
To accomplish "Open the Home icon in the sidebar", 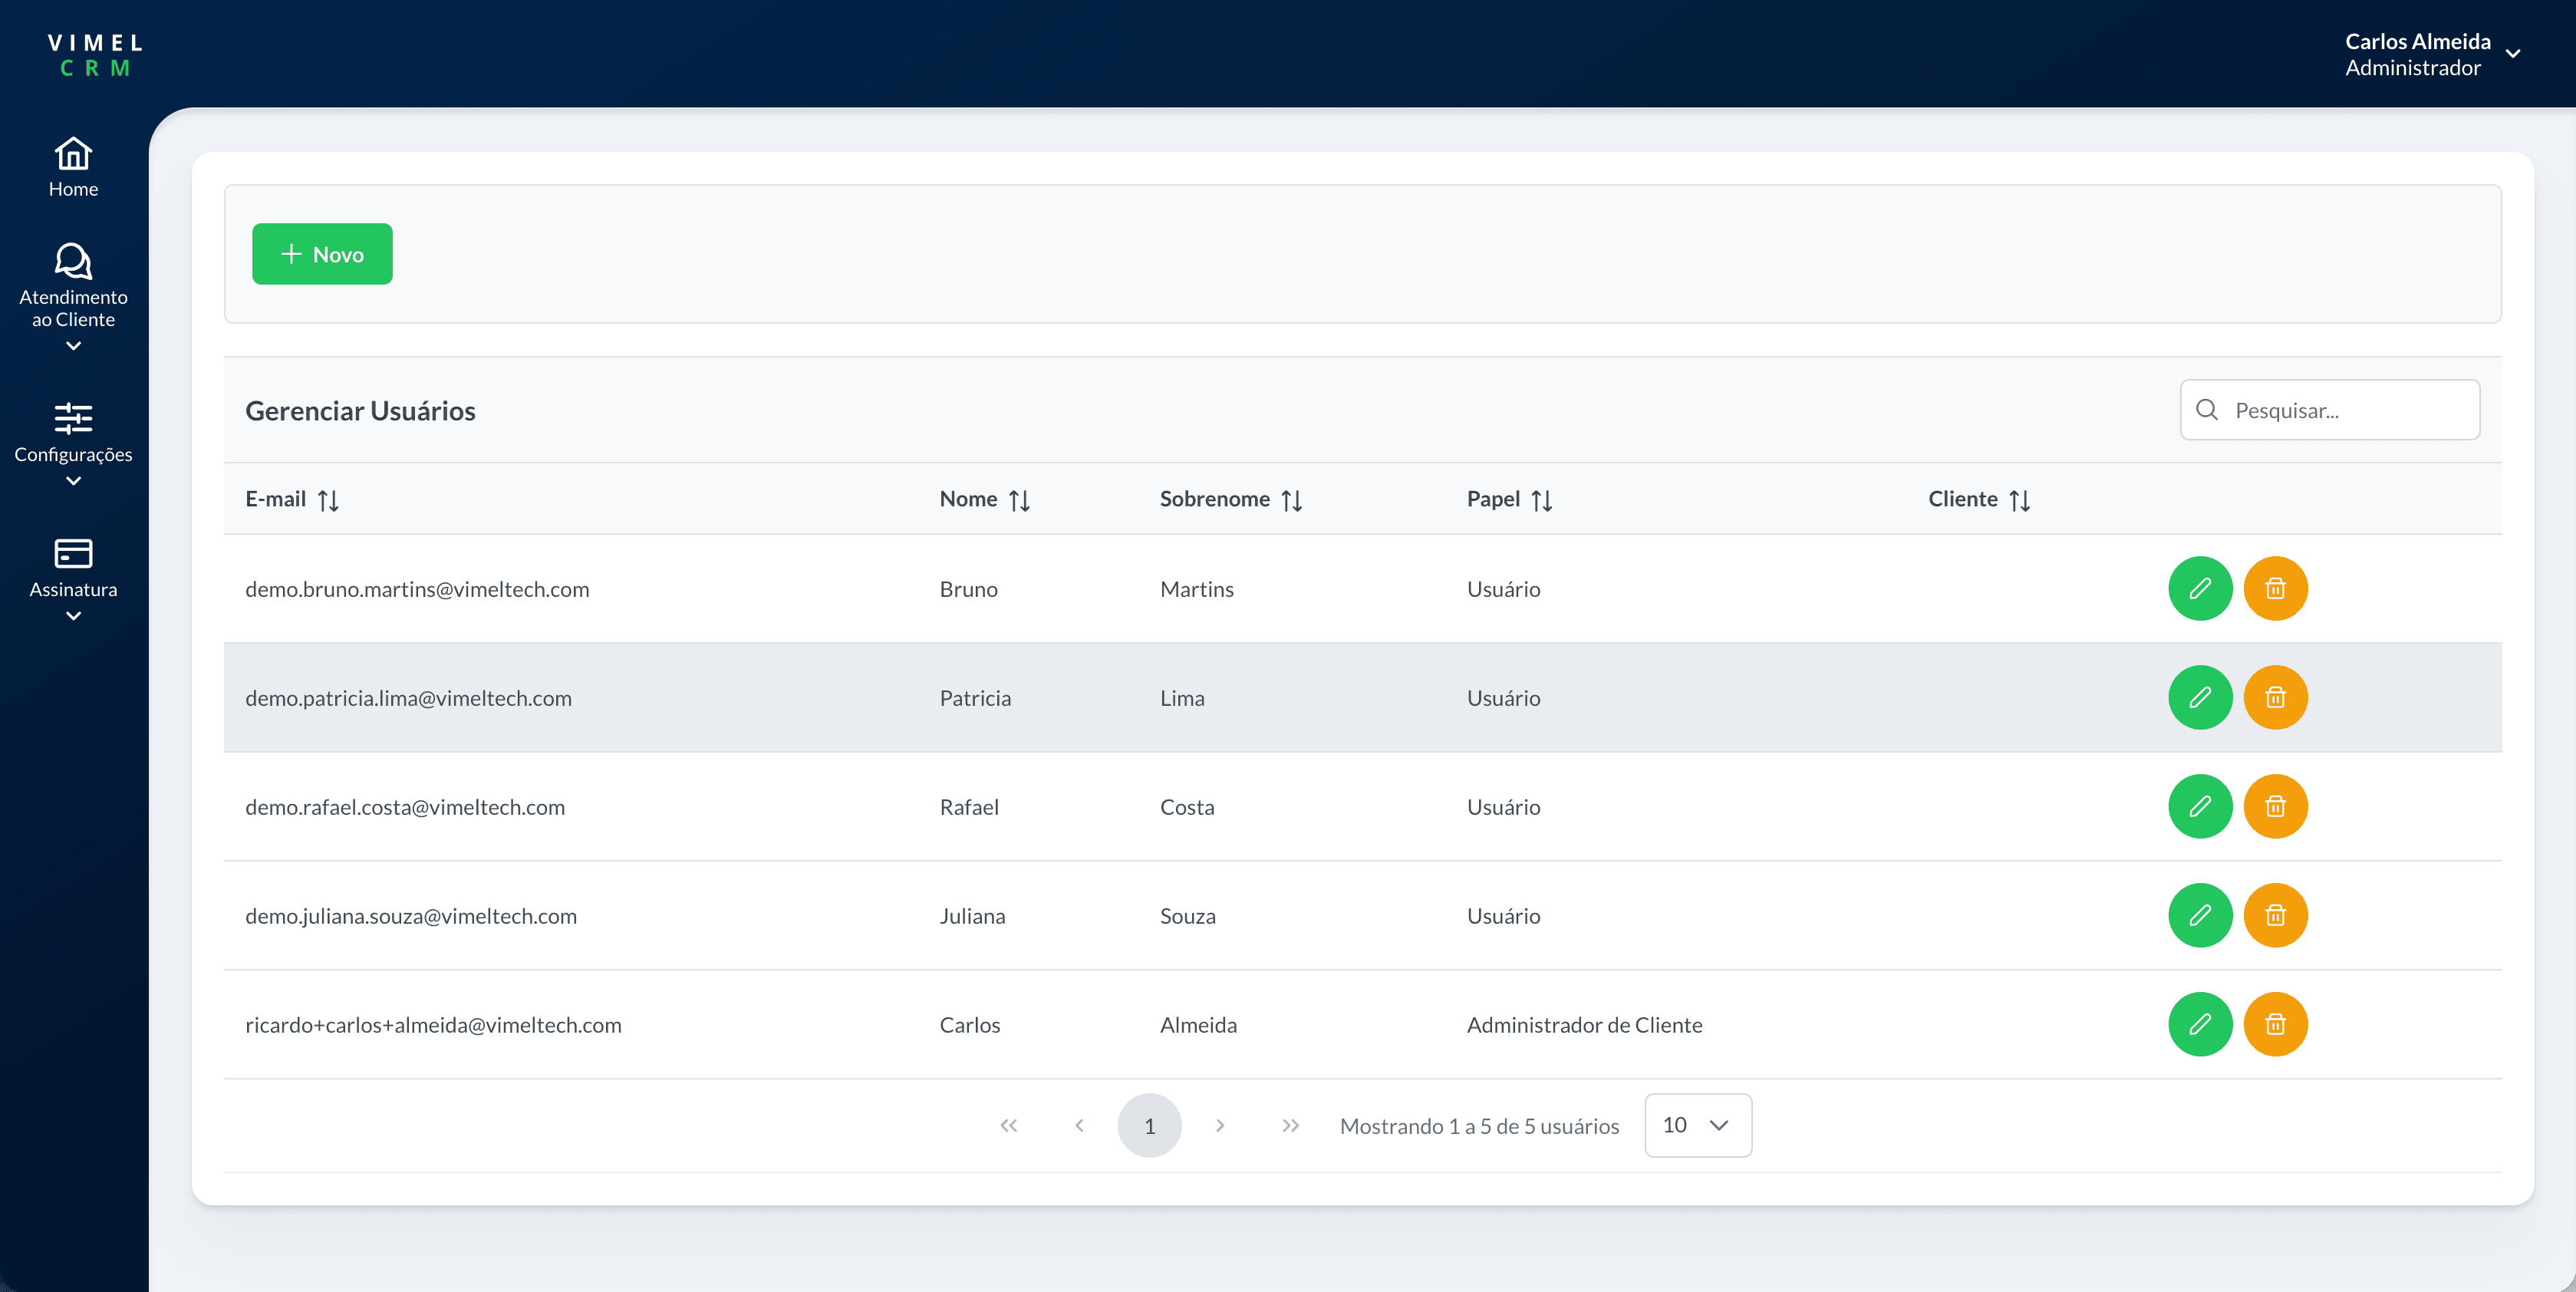I will point(73,155).
